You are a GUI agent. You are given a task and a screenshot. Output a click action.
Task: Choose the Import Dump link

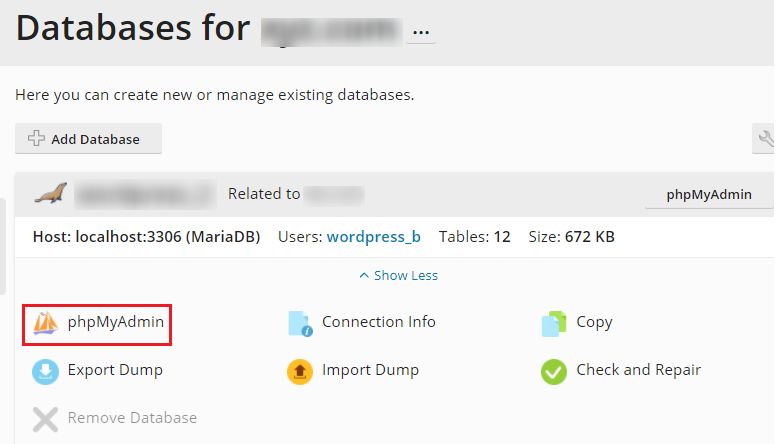370,370
